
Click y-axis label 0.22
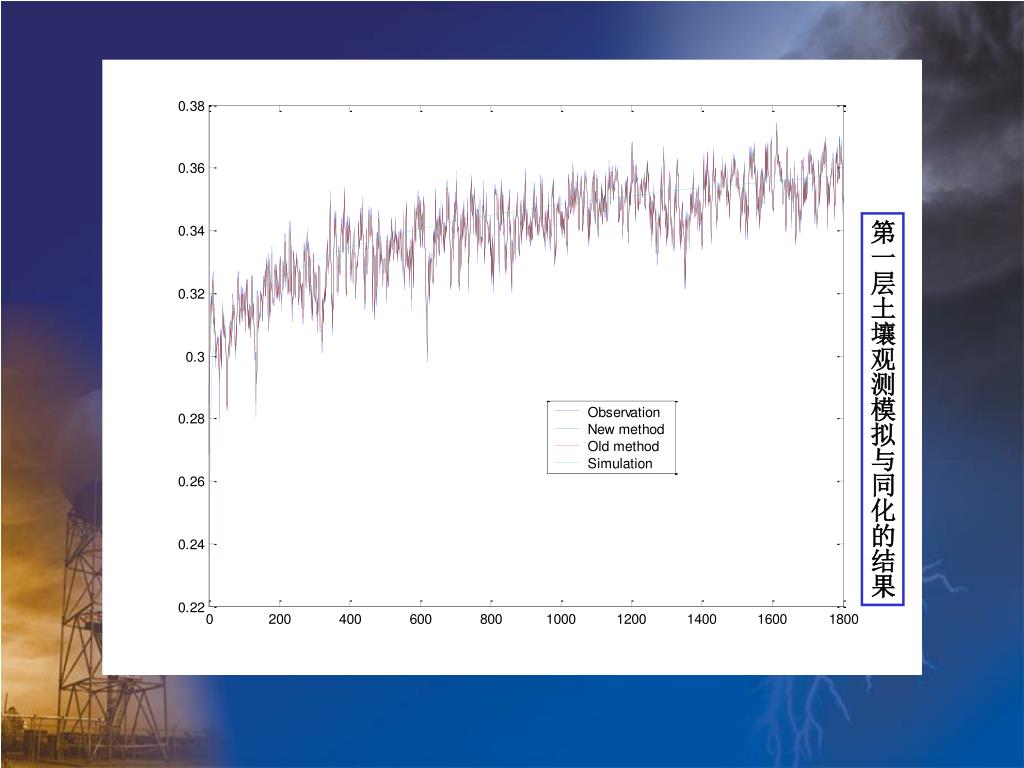[x=191, y=607]
